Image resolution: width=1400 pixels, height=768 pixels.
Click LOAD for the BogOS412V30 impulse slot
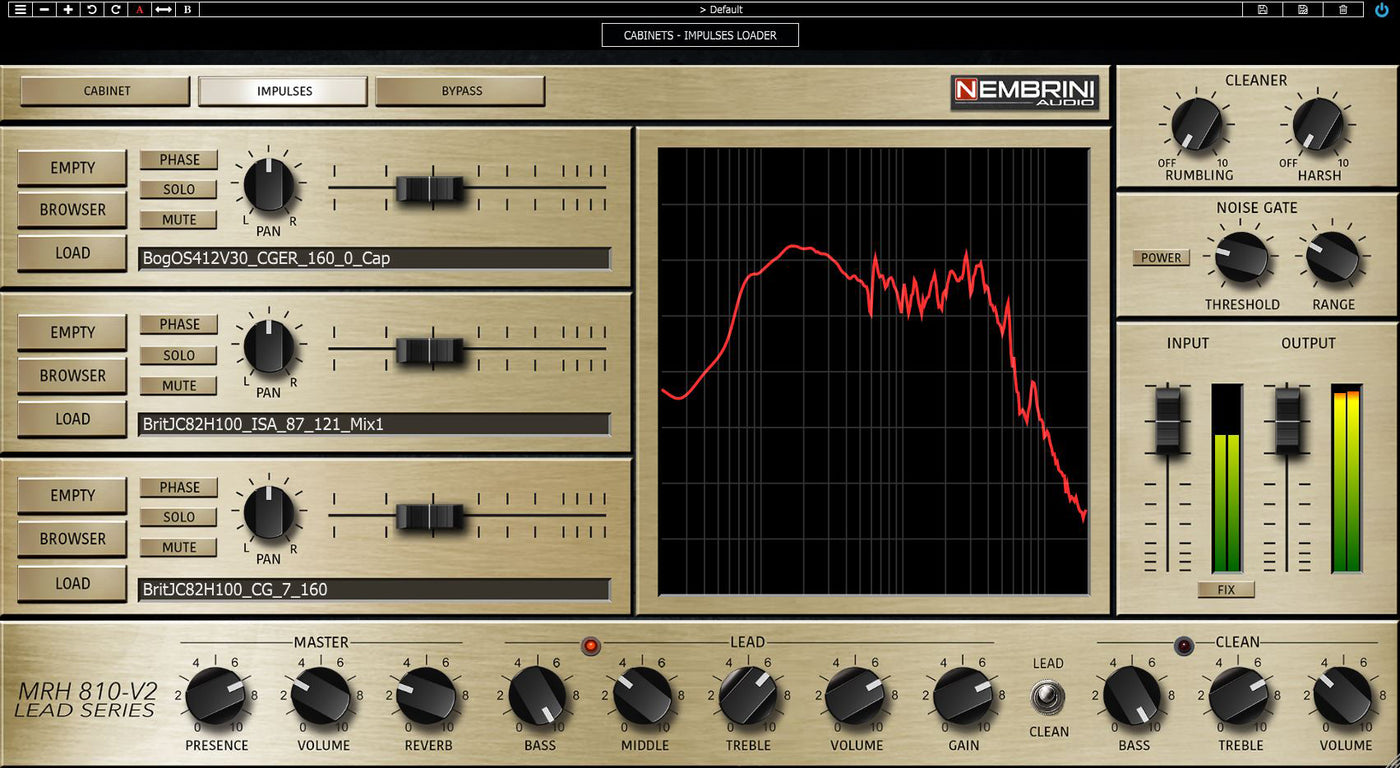(72, 253)
